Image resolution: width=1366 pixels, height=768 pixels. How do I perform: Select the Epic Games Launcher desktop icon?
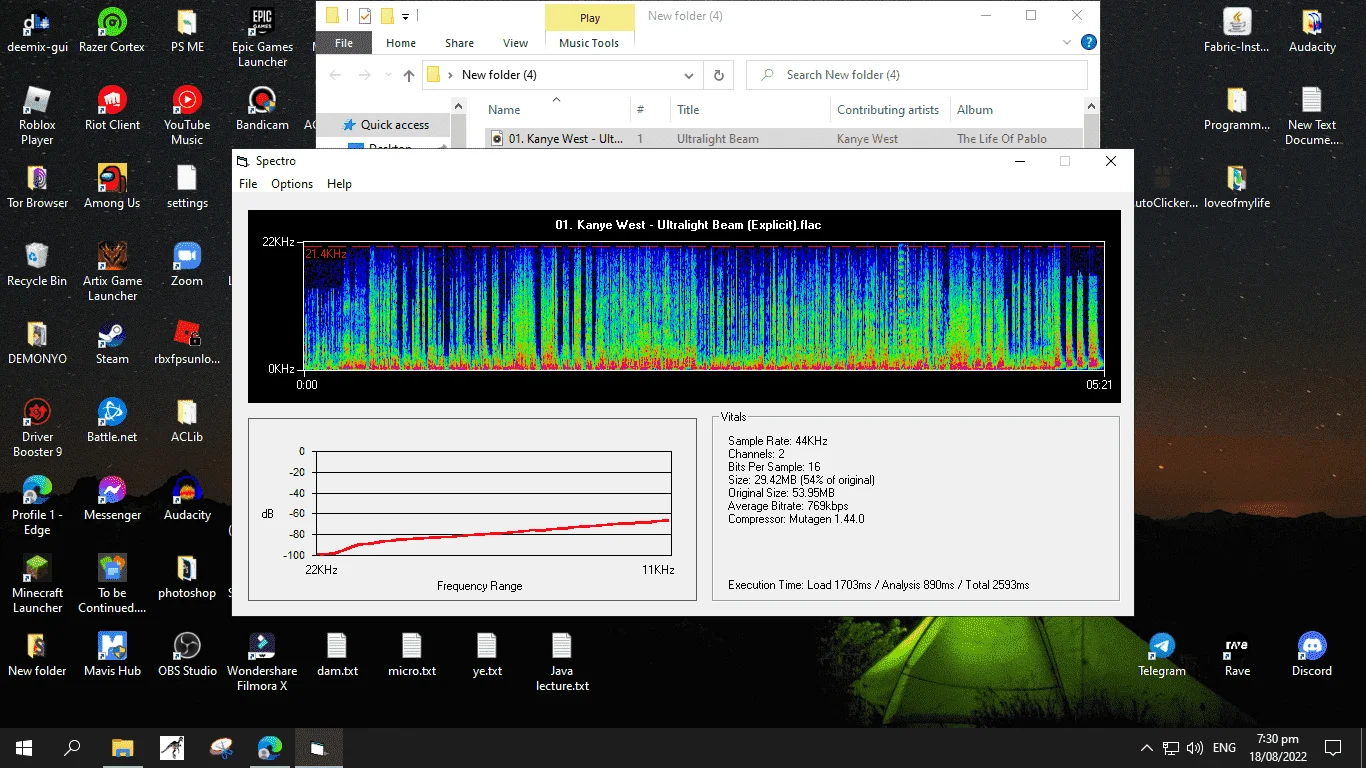[262, 38]
